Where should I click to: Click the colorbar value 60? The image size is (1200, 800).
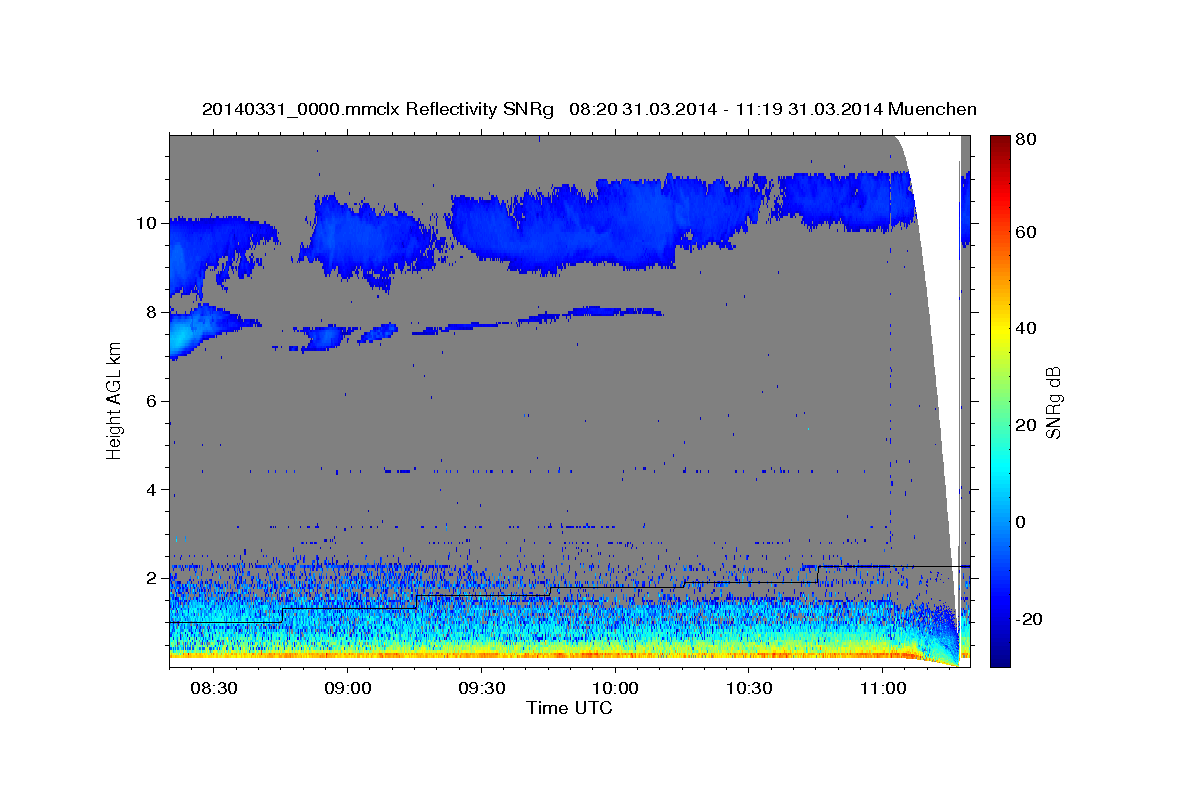(x=1027, y=232)
